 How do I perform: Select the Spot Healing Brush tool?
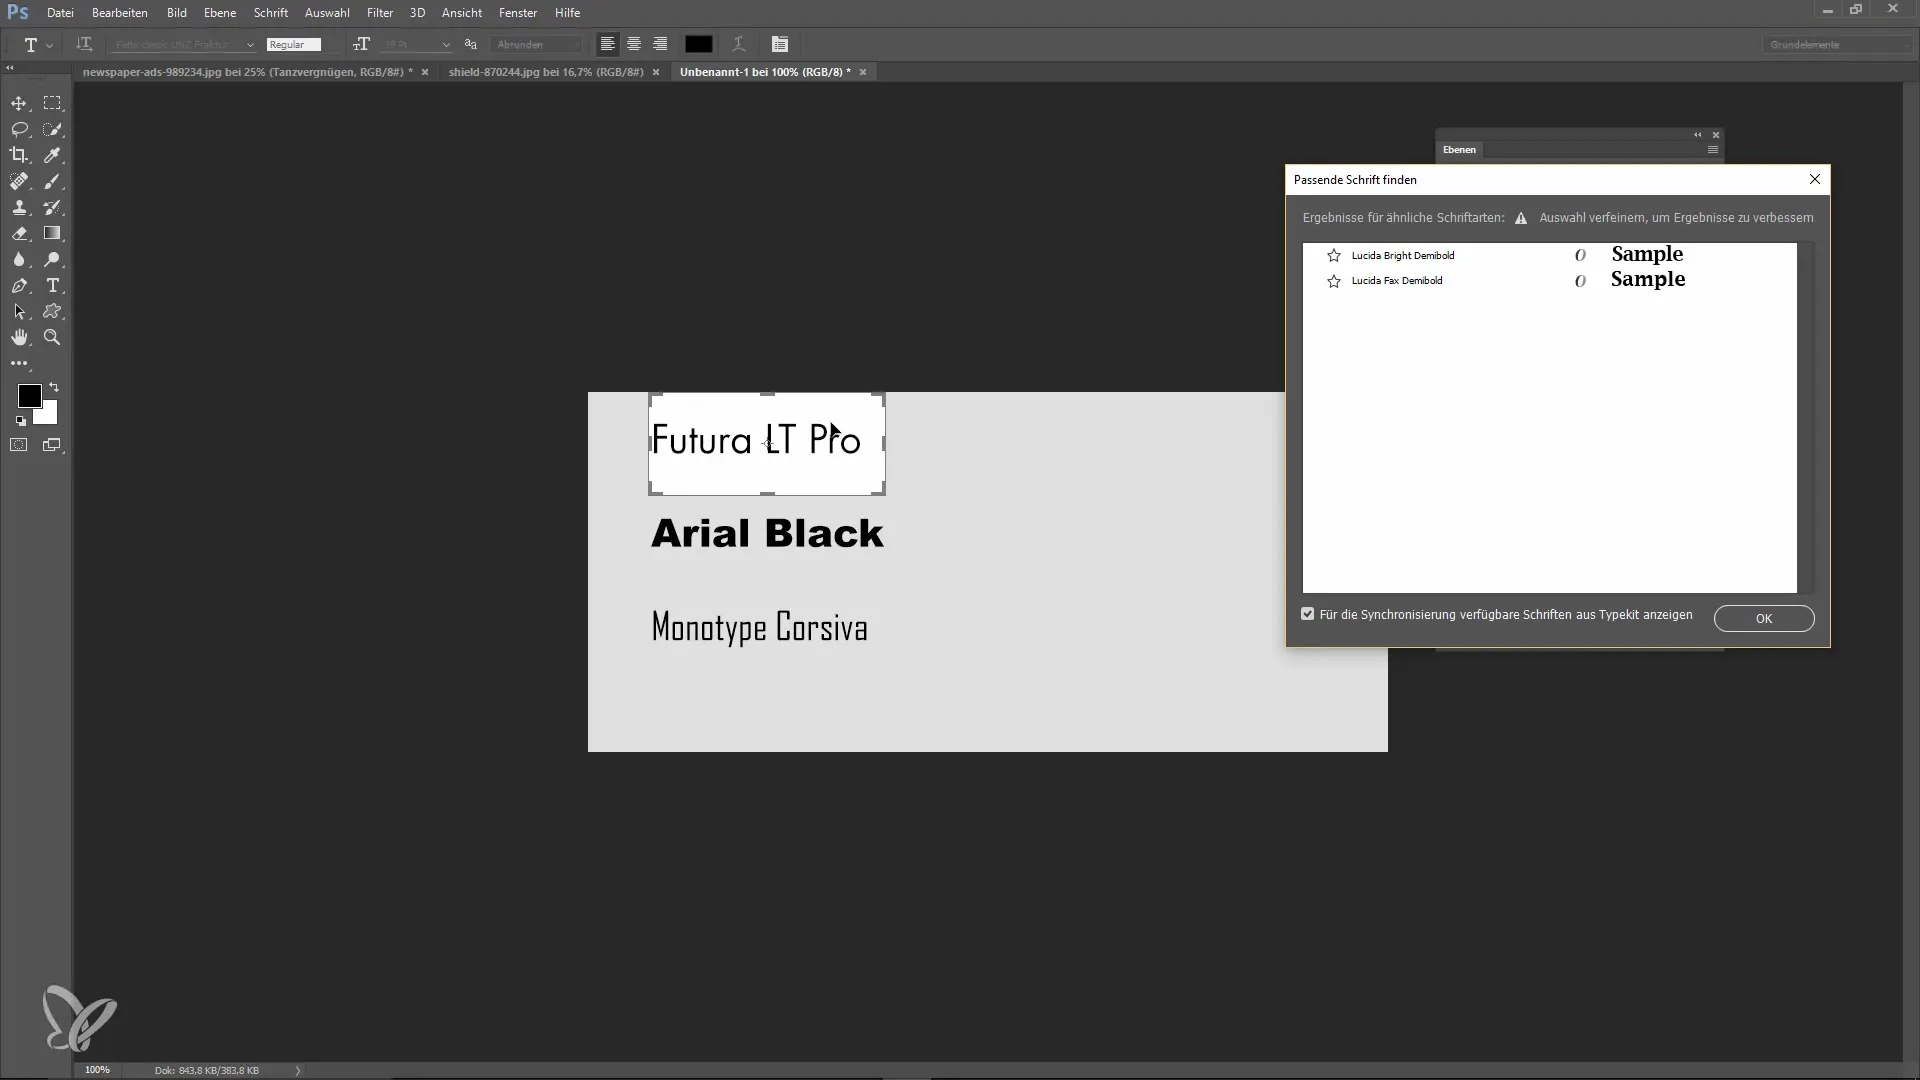coord(19,181)
